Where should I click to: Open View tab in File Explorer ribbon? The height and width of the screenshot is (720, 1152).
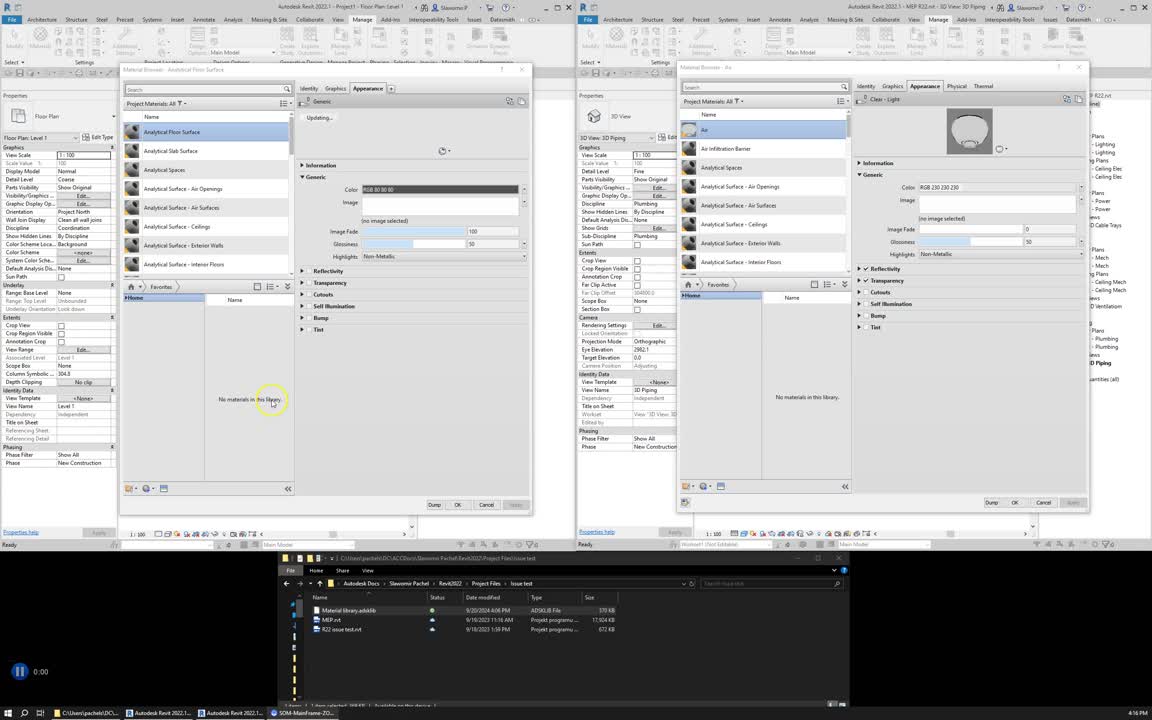click(x=367, y=571)
